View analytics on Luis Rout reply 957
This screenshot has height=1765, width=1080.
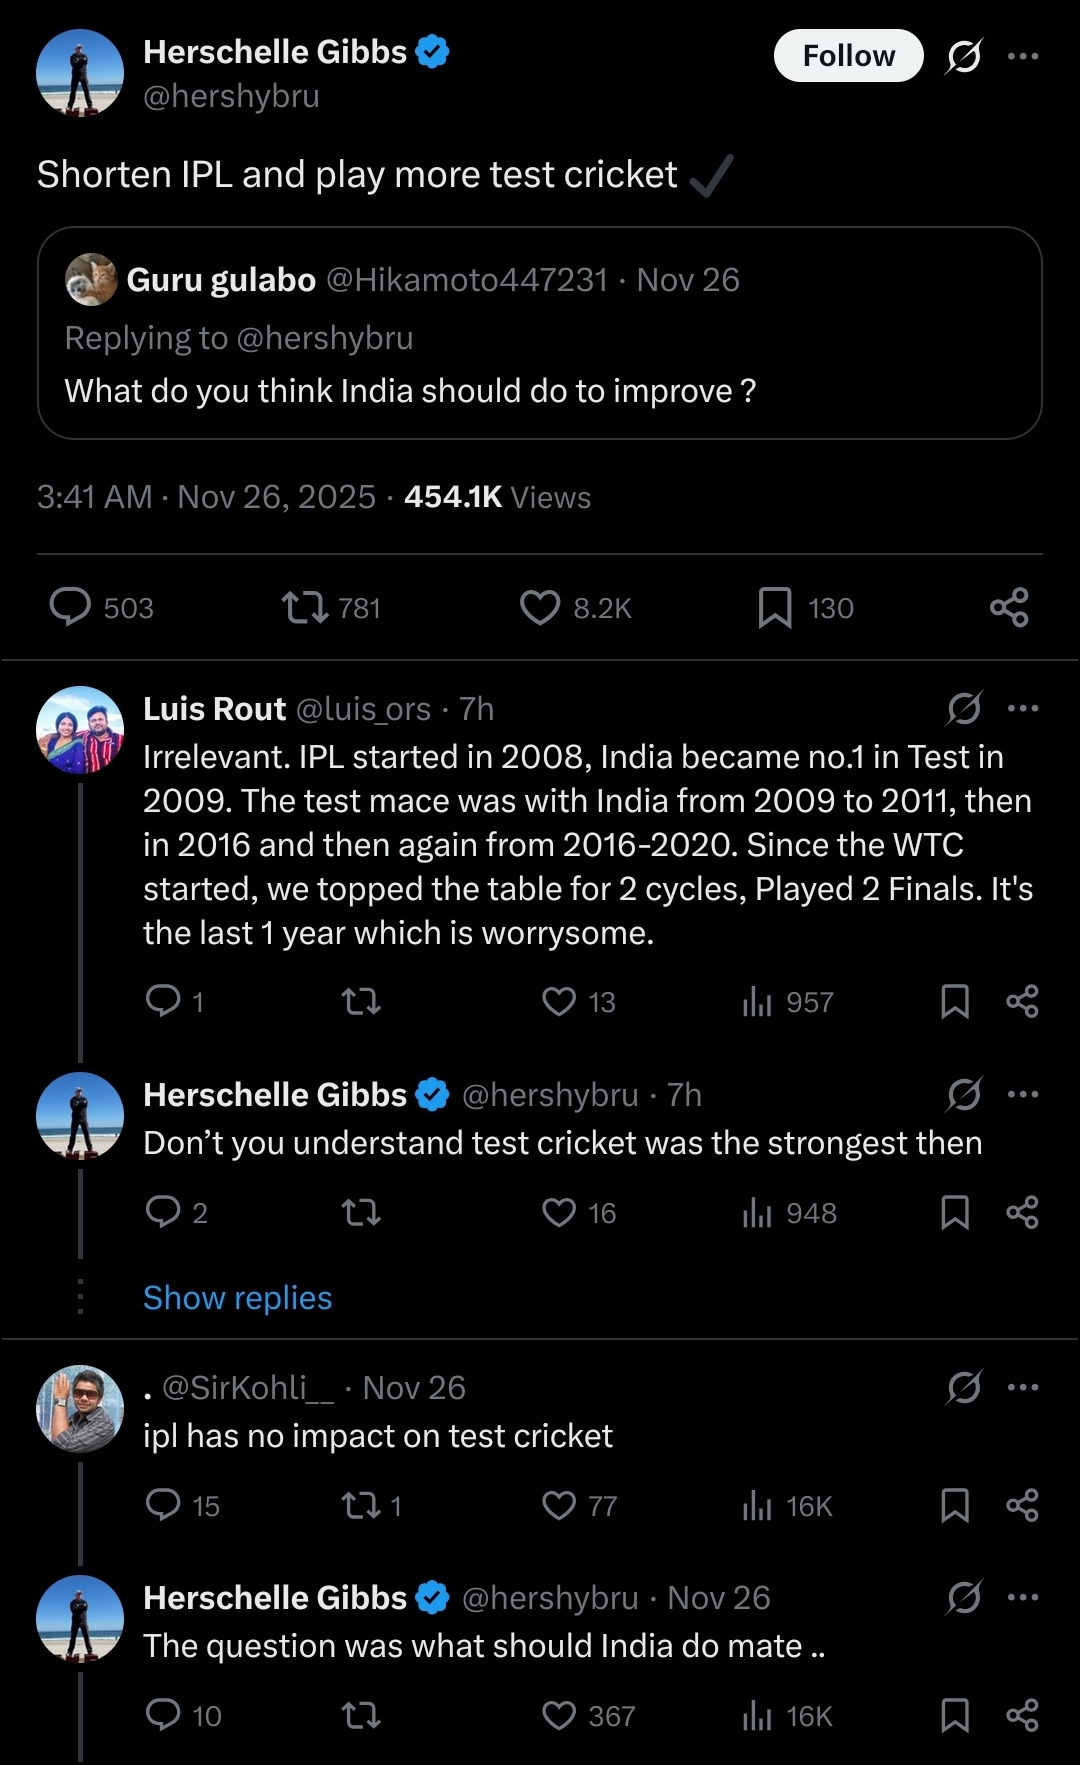788,1001
